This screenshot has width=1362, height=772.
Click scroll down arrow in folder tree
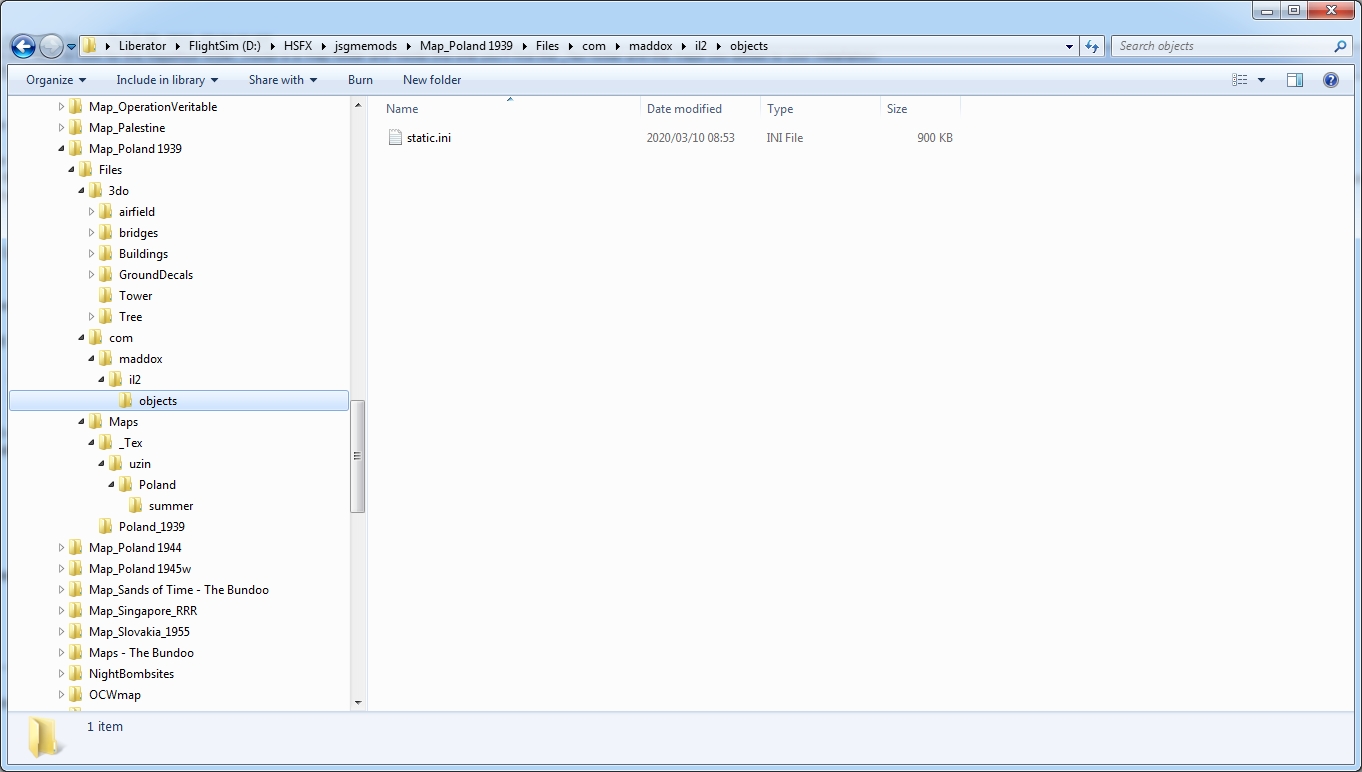(x=358, y=703)
